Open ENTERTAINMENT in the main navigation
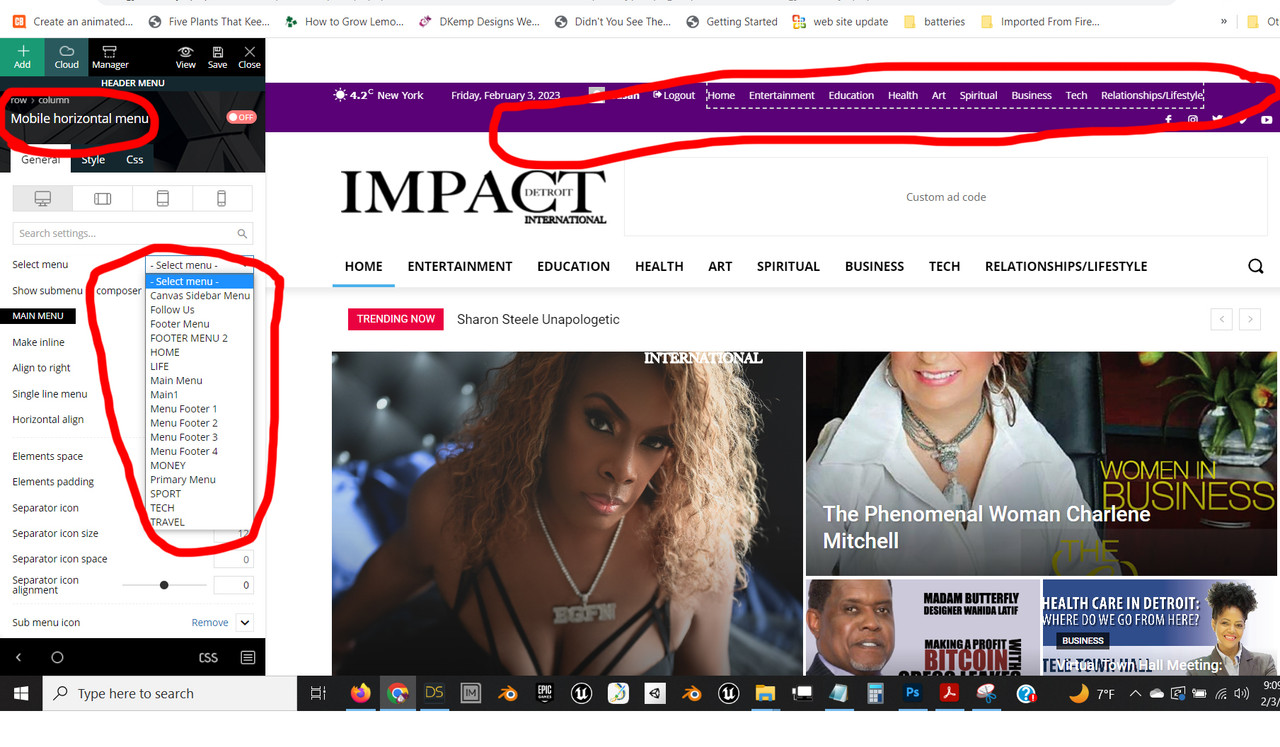Viewport: 1280px width, 747px height. click(460, 266)
